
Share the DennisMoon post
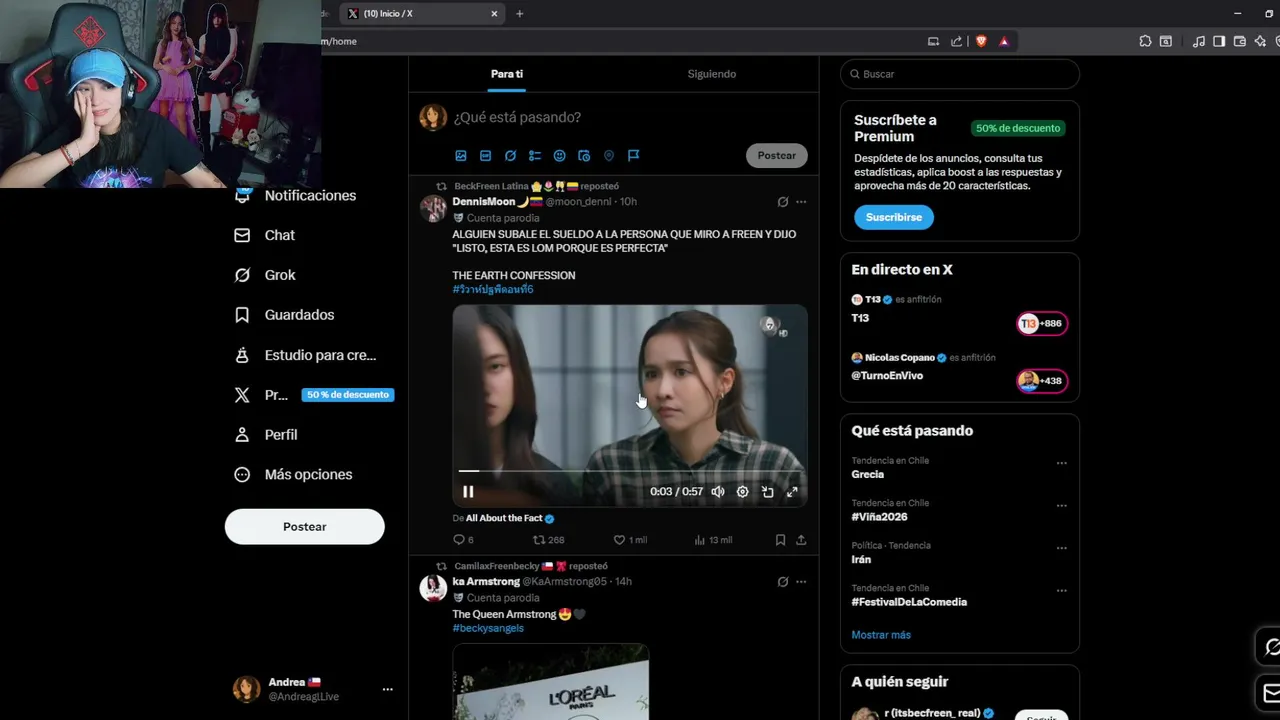click(801, 540)
